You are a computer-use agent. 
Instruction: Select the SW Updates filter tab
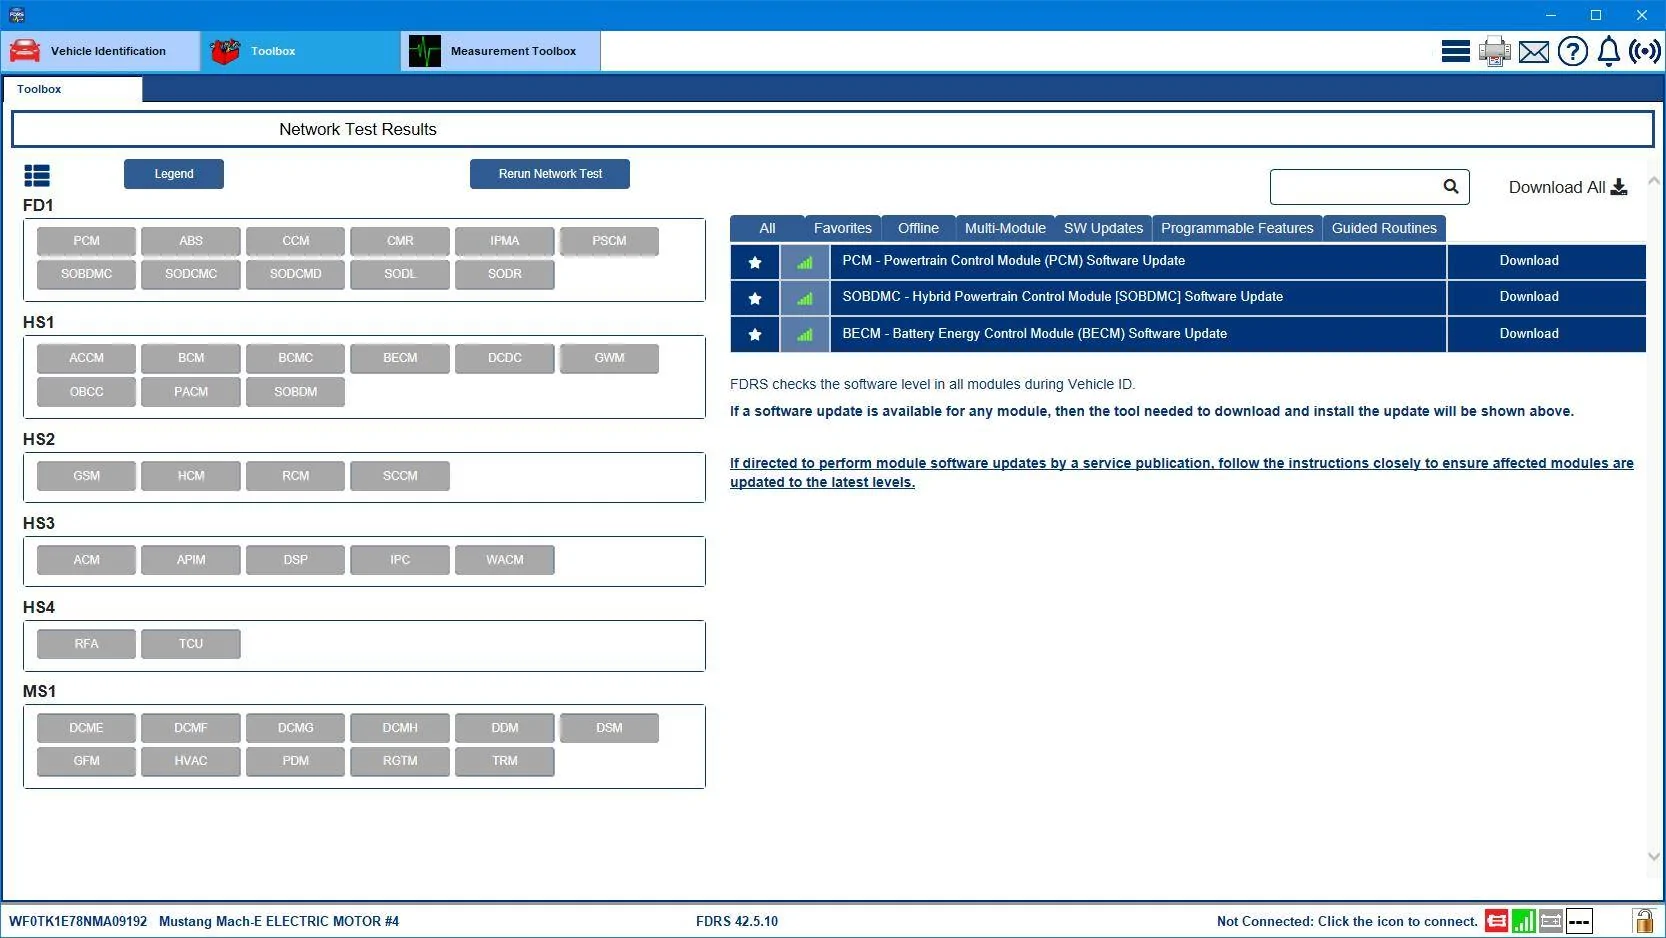click(x=1103, y=228)
